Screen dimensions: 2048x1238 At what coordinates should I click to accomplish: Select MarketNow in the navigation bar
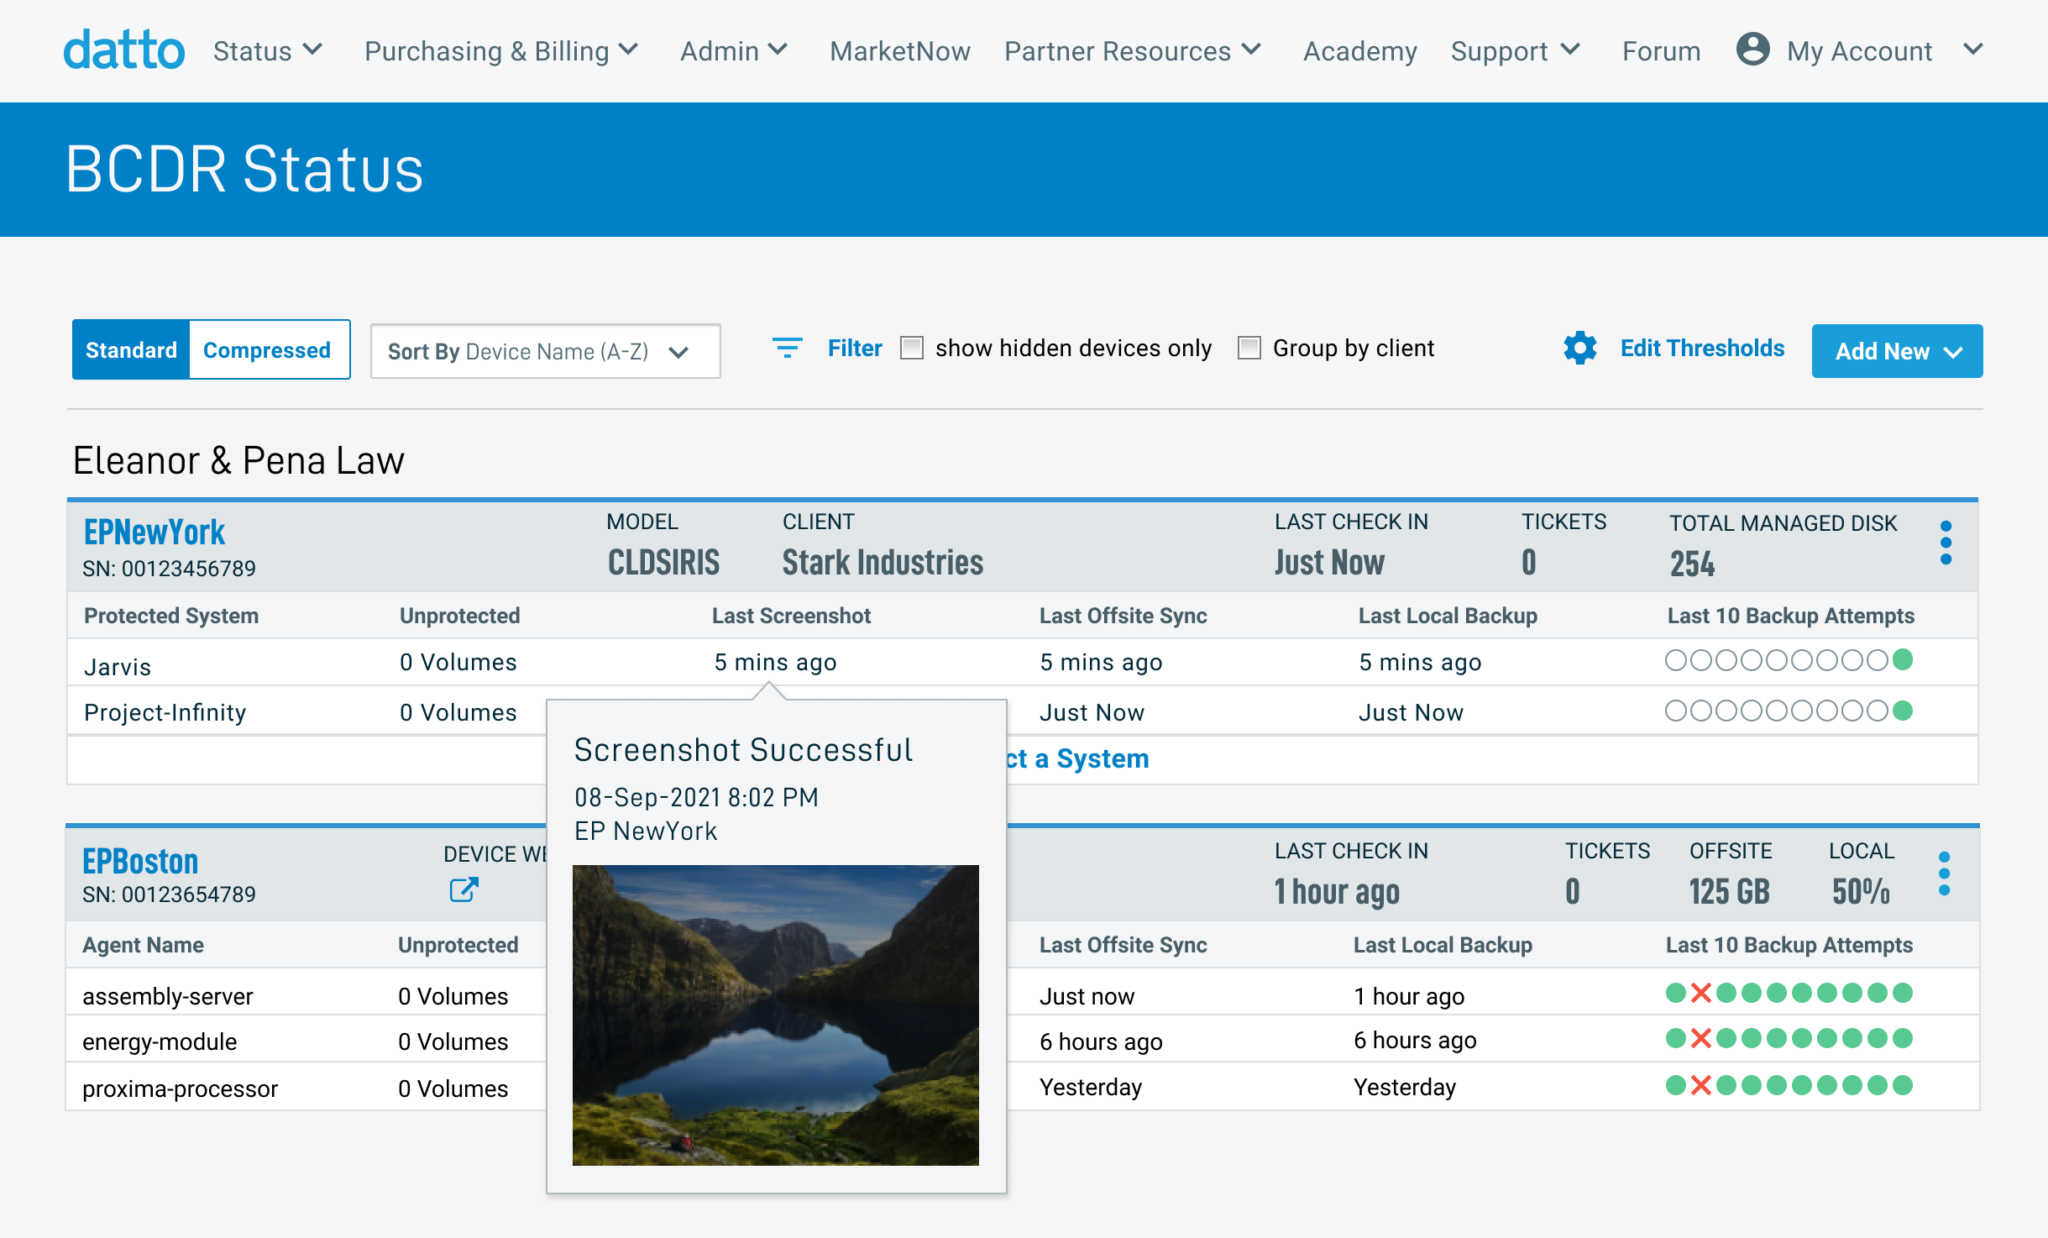898,50
